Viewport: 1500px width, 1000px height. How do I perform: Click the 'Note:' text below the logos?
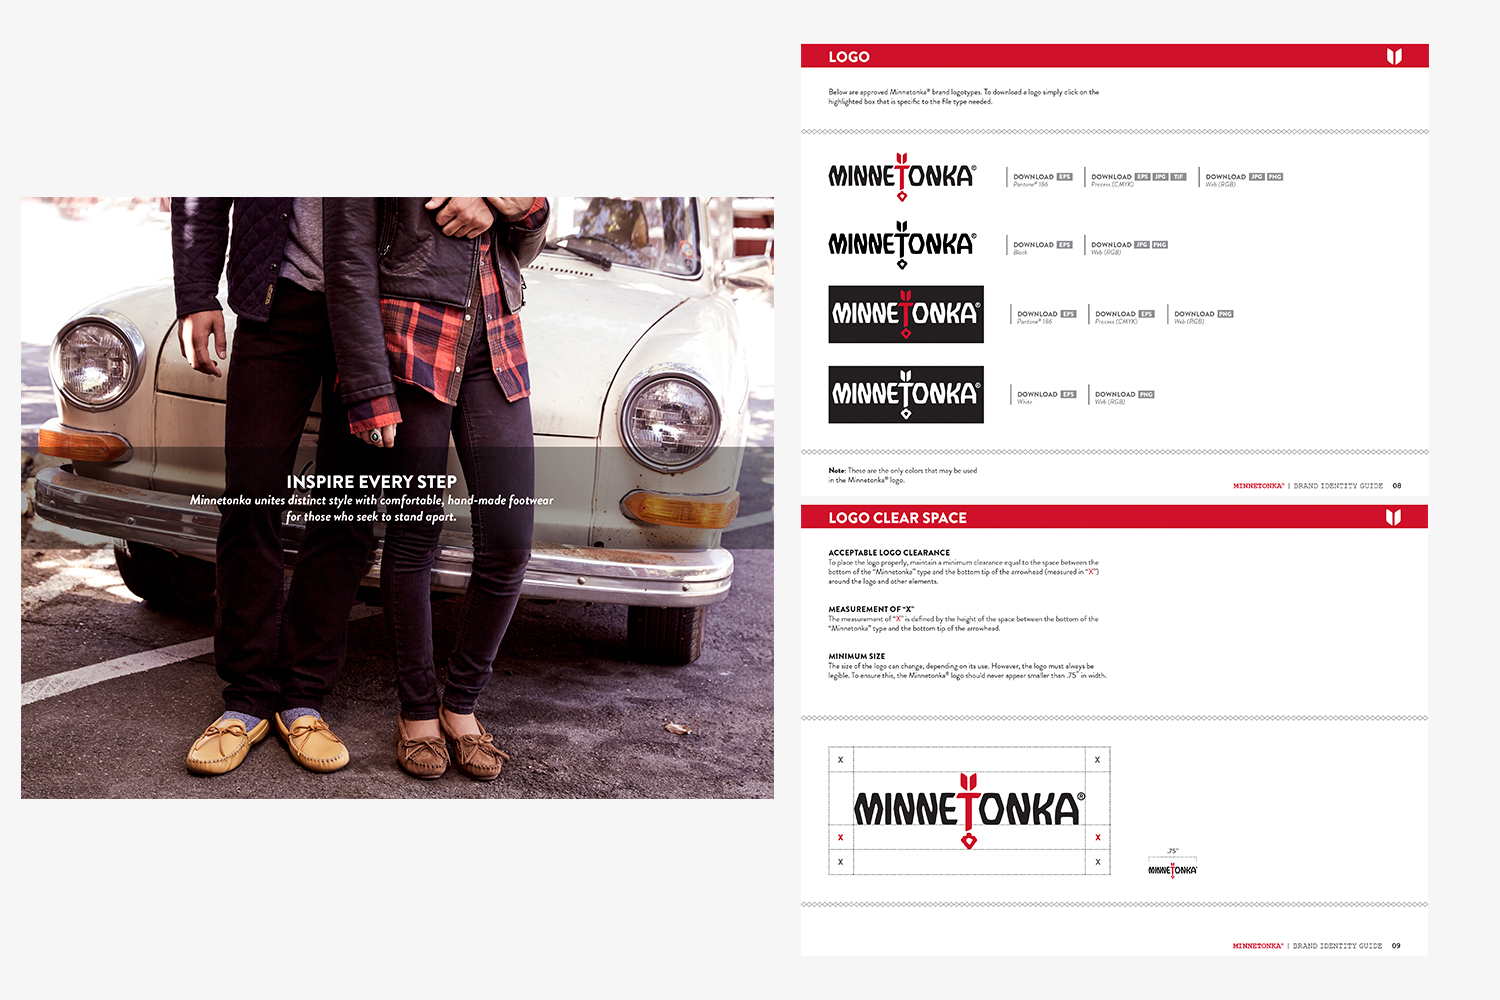903,475
